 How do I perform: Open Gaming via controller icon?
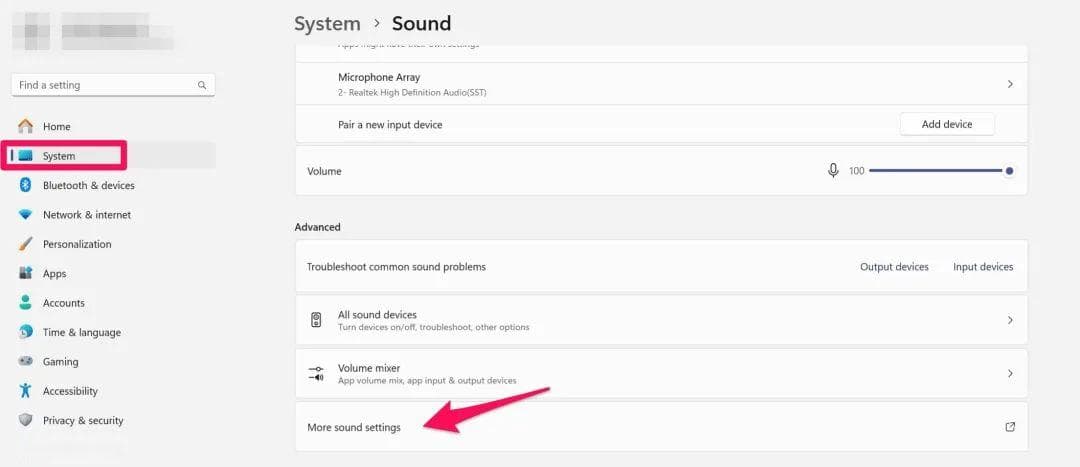click(x=25, y=362)
